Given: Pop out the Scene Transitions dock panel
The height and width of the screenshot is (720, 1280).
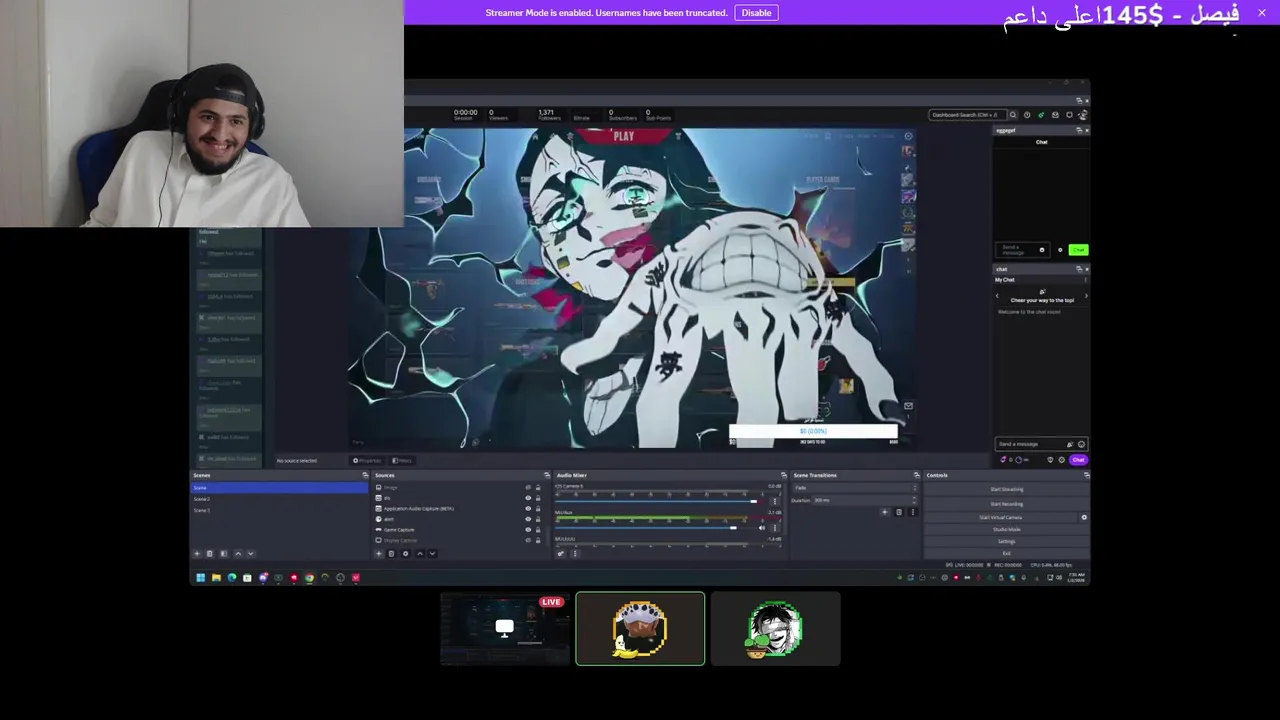Looking at the screenshot, I should coord(916,475).
